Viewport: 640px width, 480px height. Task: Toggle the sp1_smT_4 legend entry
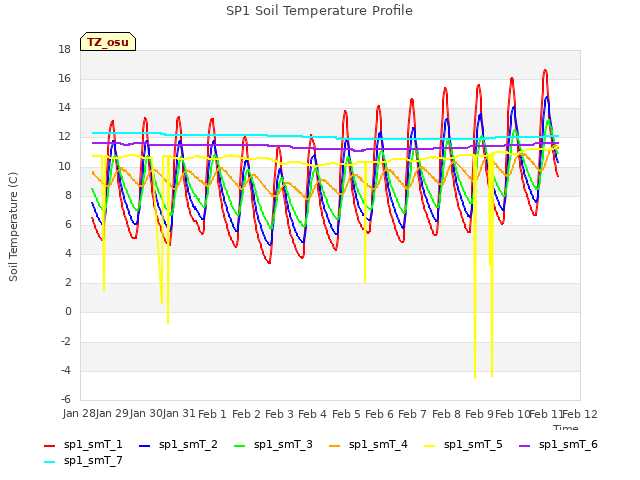click(369, 444)
